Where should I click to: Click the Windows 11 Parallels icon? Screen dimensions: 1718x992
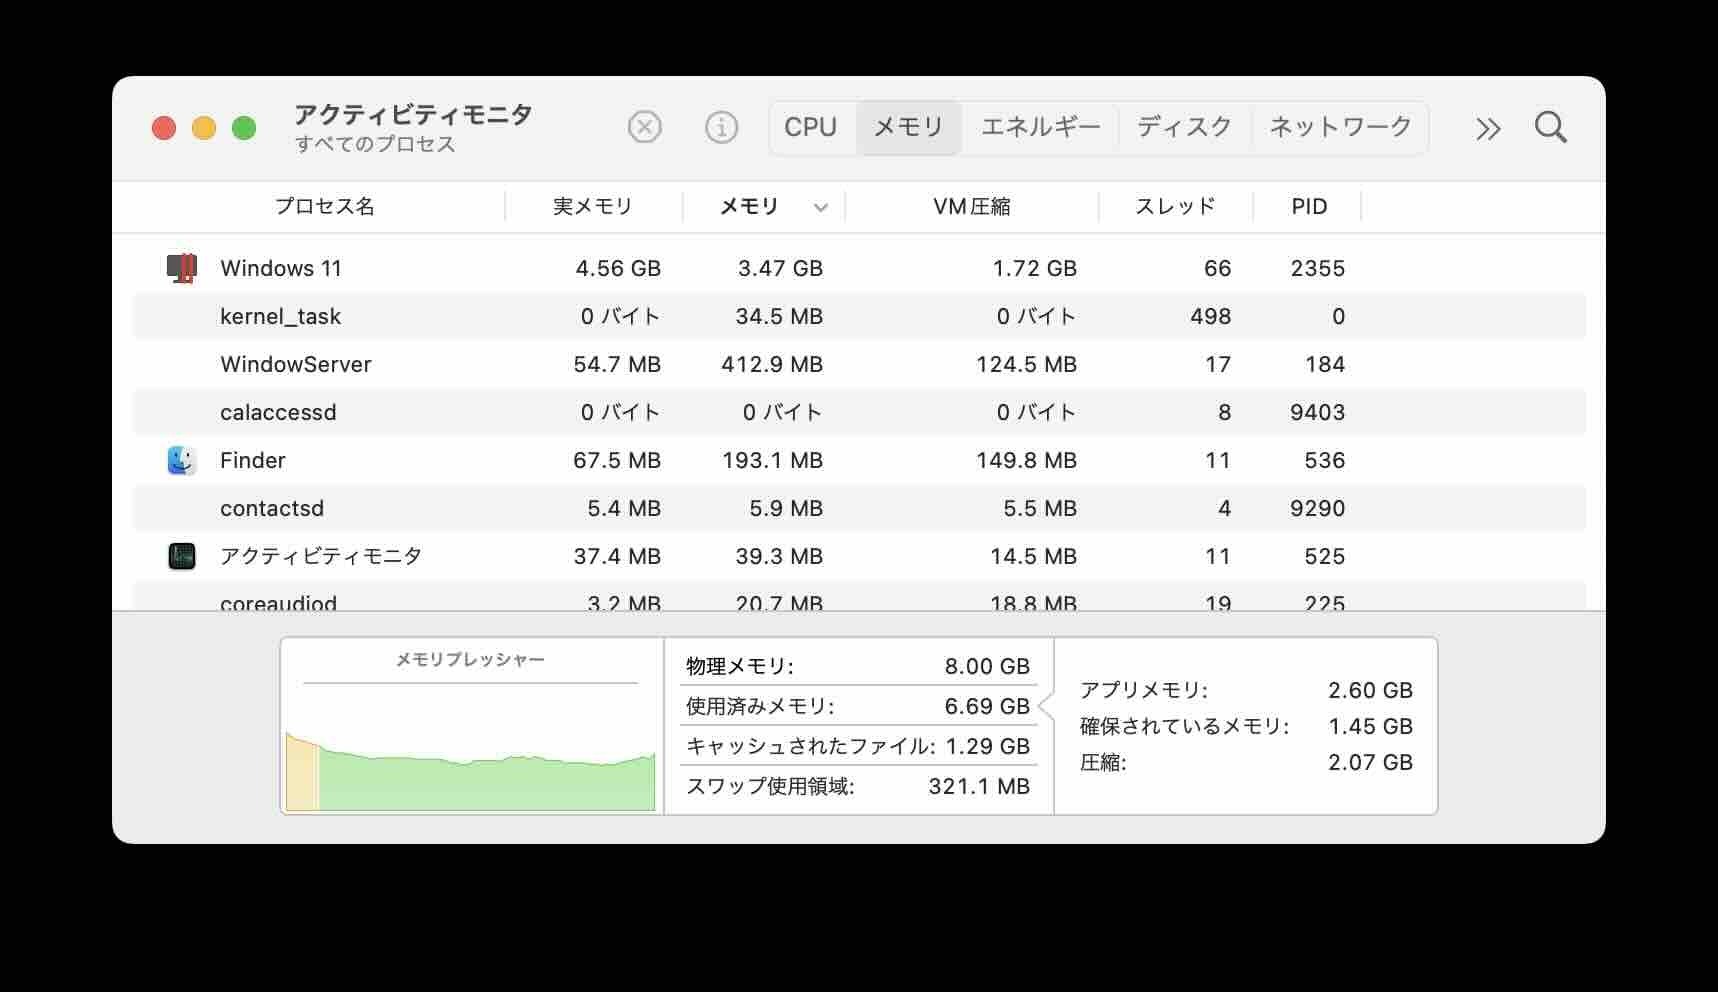(182, 268)
